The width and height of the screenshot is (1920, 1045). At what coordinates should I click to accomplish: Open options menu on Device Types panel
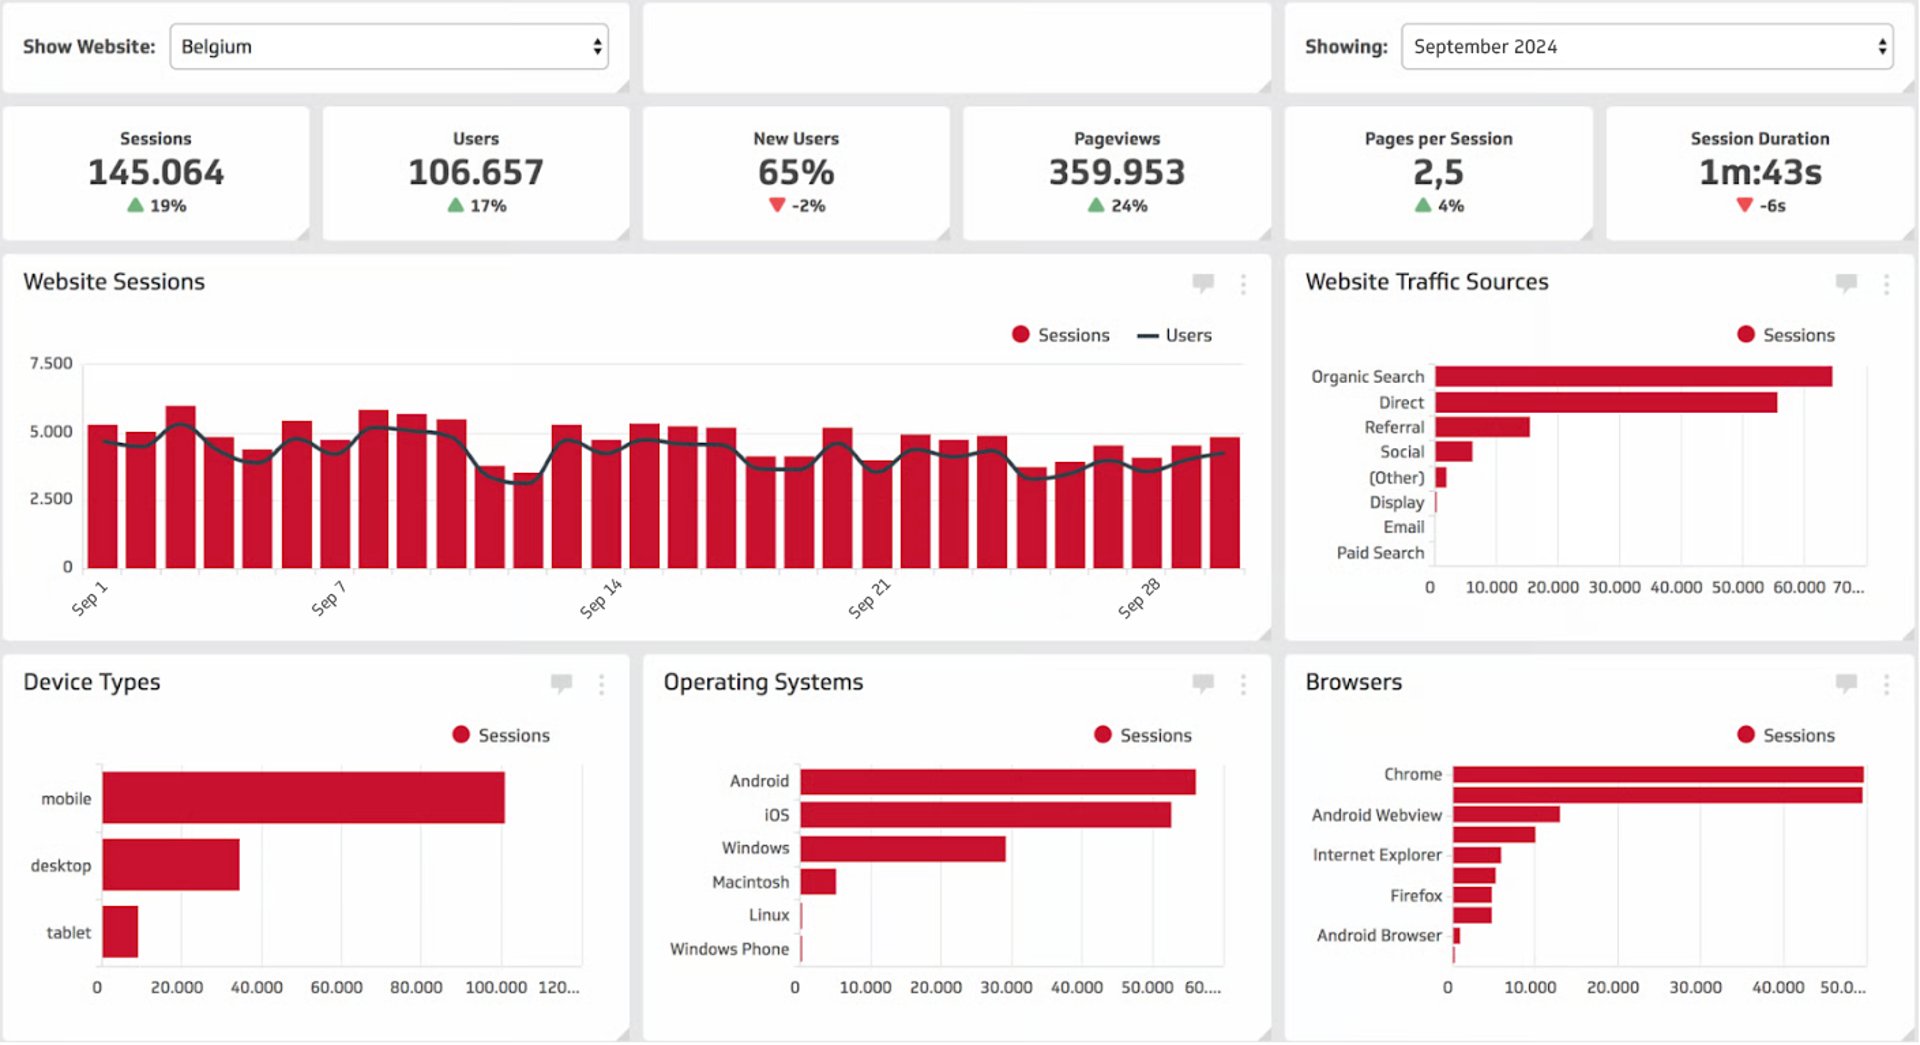(x=601, y=685)
